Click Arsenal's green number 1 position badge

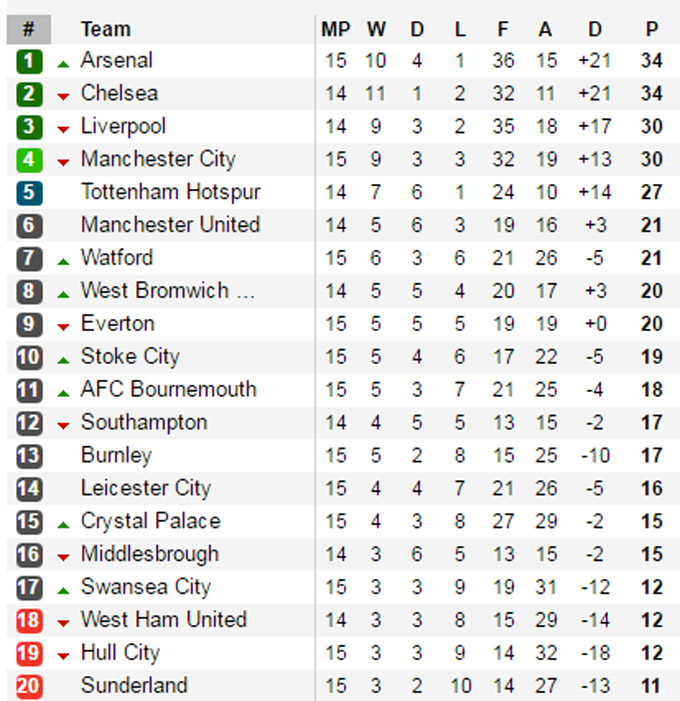click(x=29, y=61)
